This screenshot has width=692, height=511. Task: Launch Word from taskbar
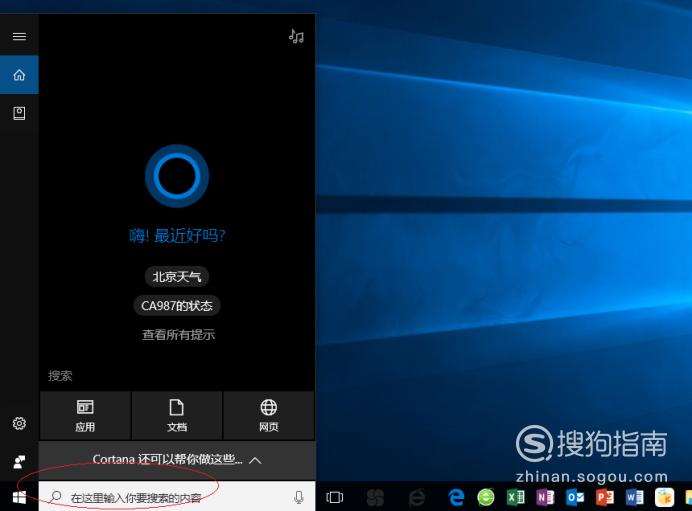[635, 497]
